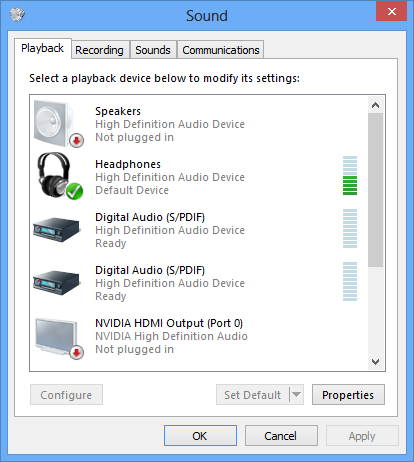Switch to the Recording tab
Viewport: 414px width, 462px height.
point(99,50)
